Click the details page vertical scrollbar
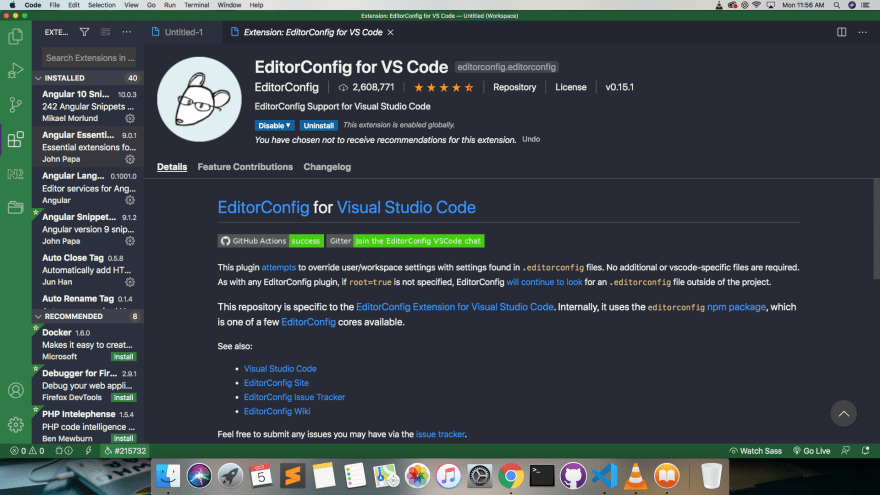The width and height of the screenshot is (880, 495). [x=876, y=228]
